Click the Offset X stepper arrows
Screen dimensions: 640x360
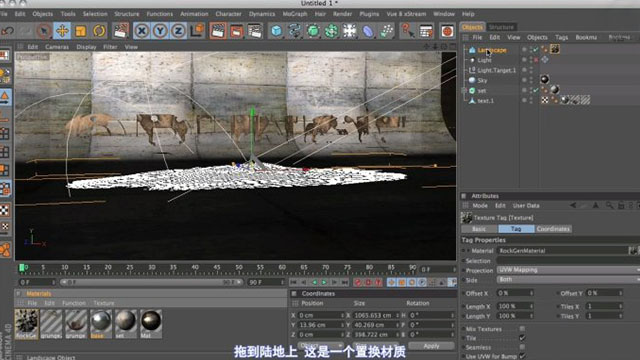(531, 293)
